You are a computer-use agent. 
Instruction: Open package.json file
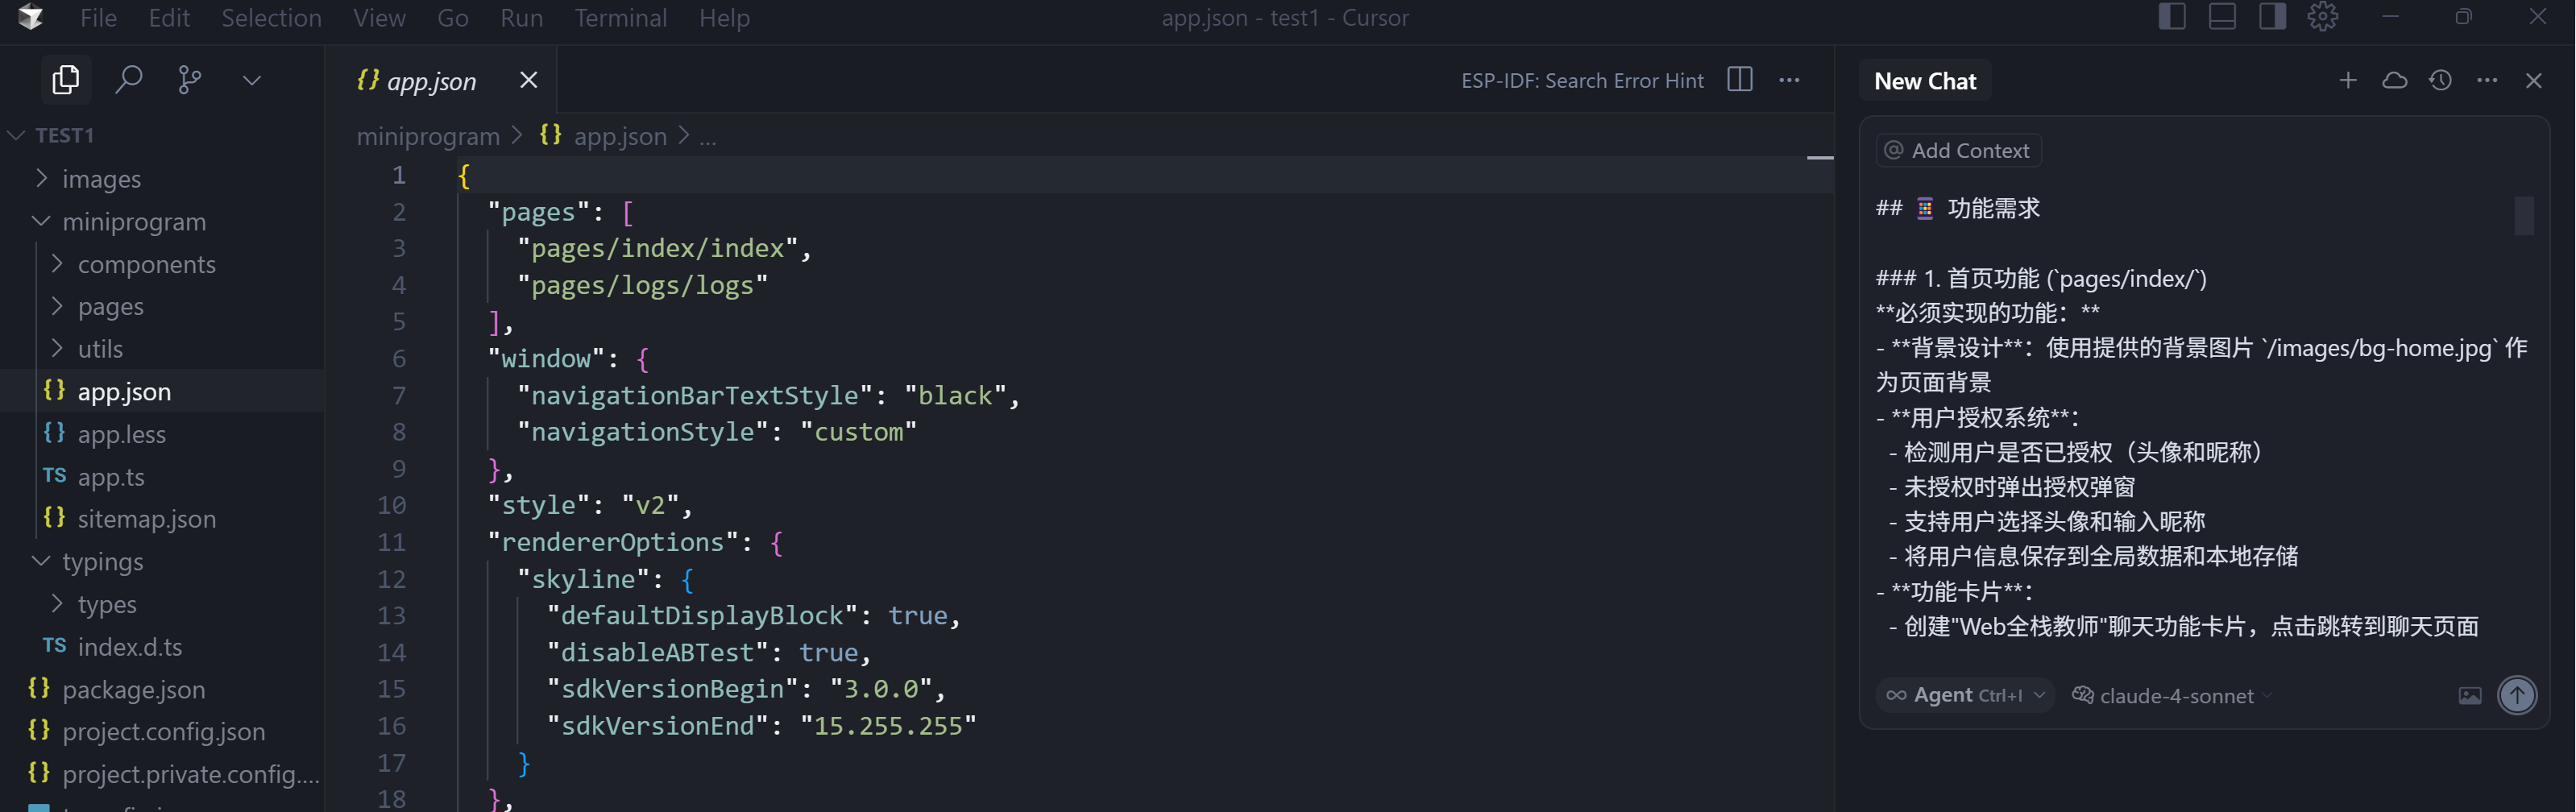click(162, 689)
